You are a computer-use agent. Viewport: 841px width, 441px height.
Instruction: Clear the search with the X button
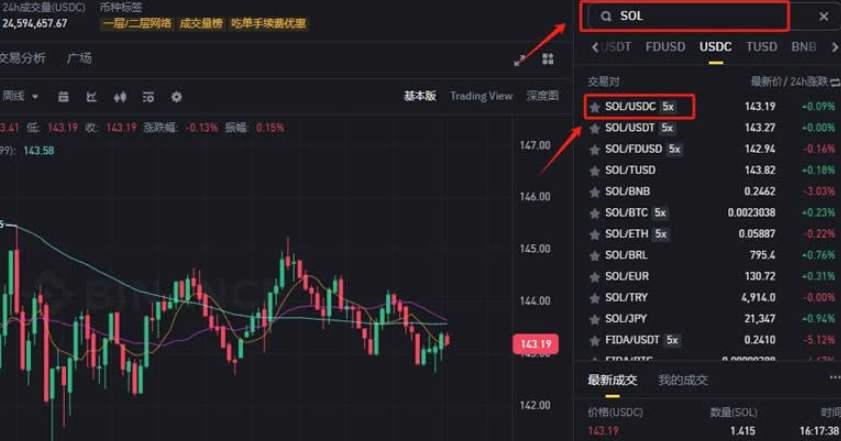tap(824, 17)
